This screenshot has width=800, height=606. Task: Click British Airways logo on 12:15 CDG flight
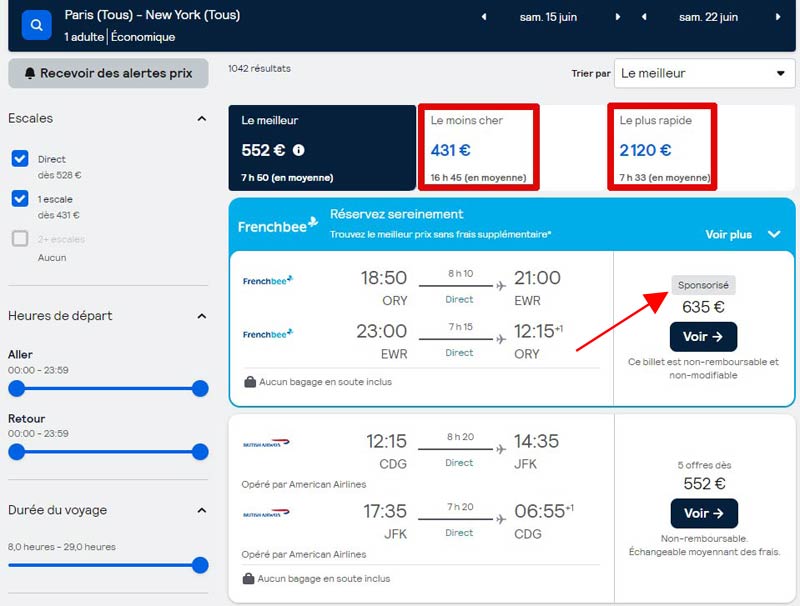tap(266, 443)
